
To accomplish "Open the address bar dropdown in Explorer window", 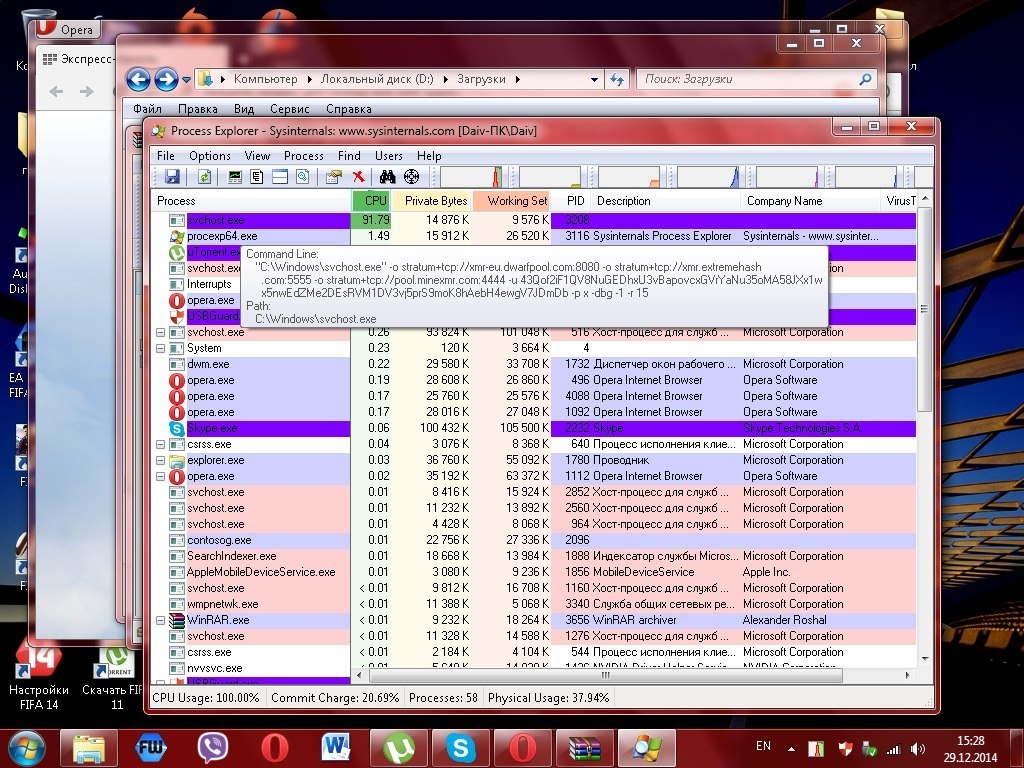I will [594, 80].
